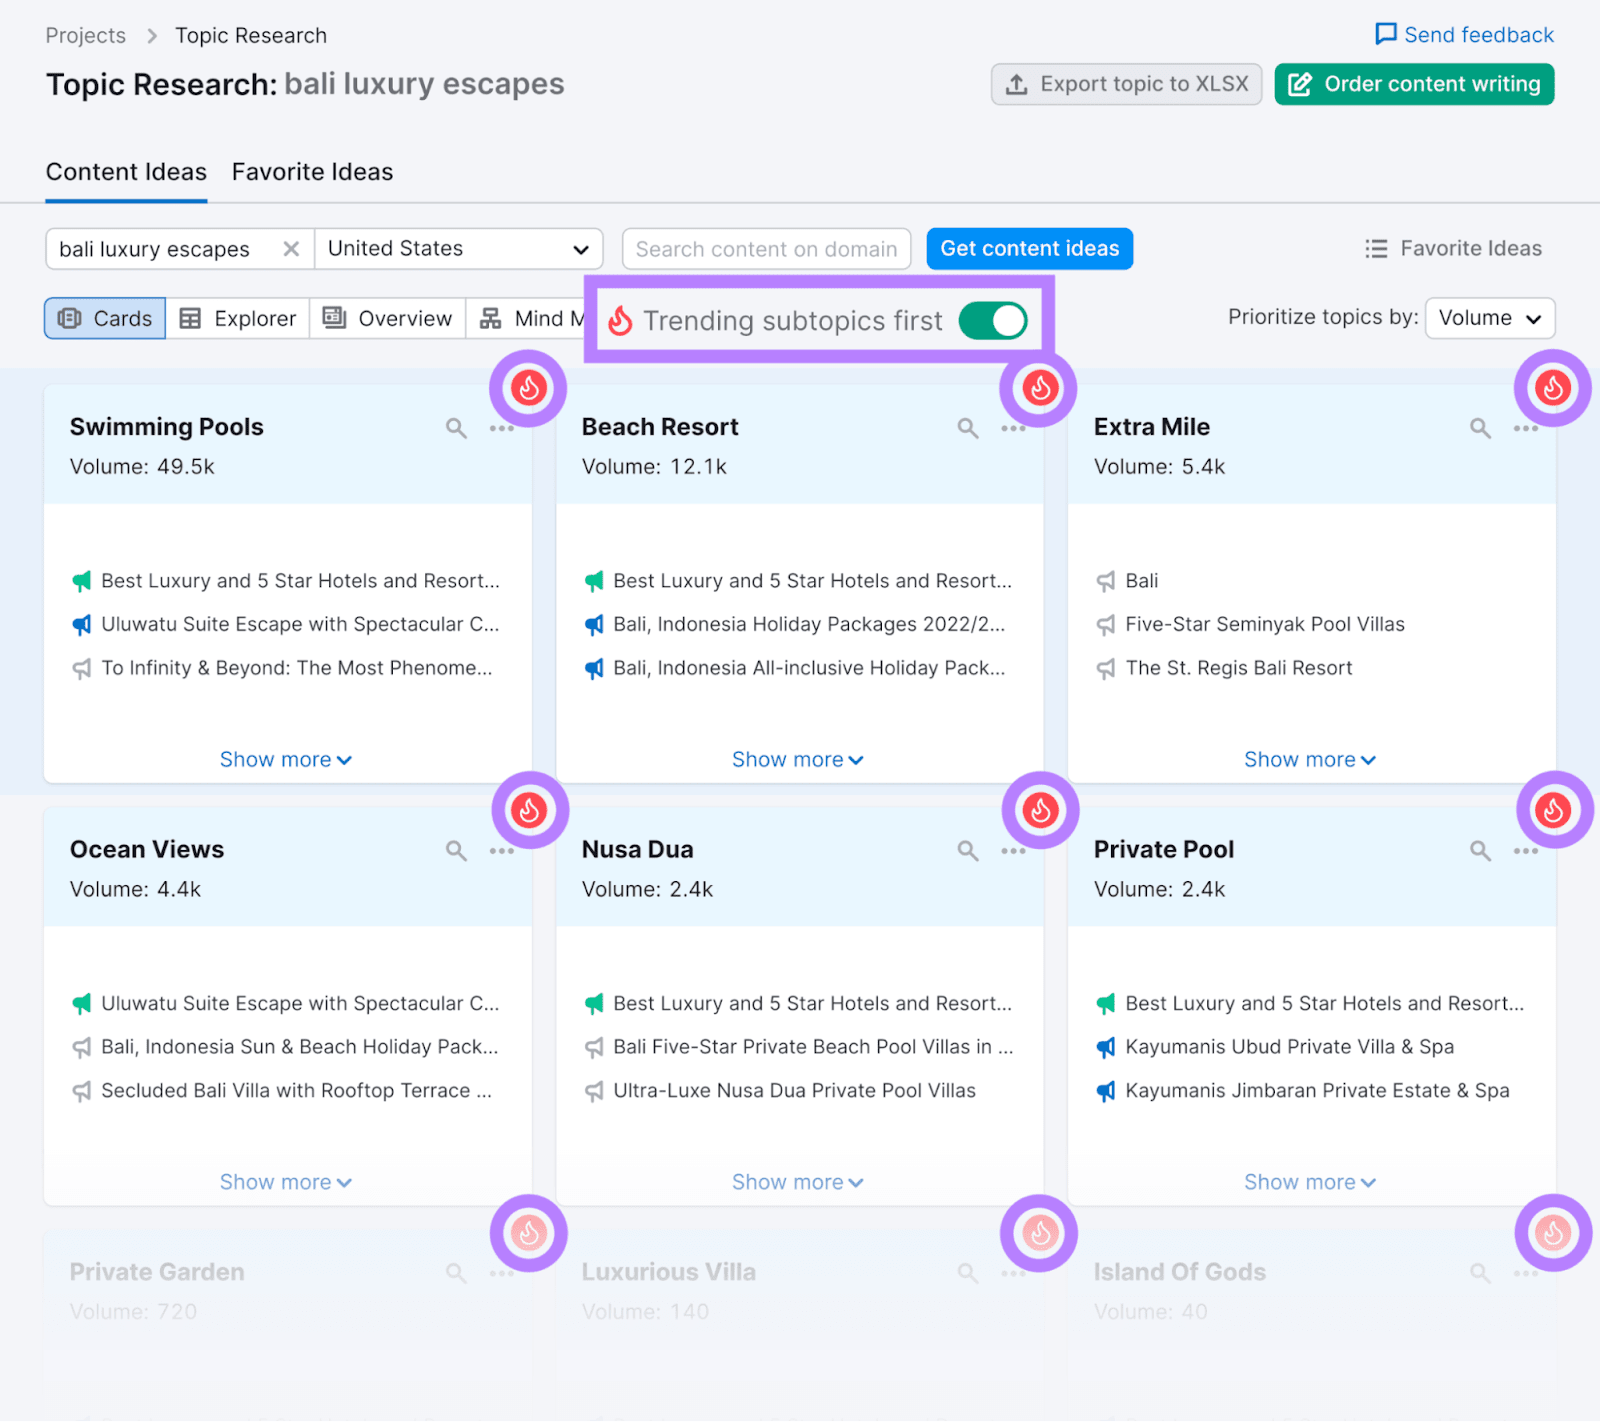Image resolution: width=1600 pixels, height=1422 pixels.
Task: Open the trending flame badge on Swimming Pools
Action: pos(528,389)
